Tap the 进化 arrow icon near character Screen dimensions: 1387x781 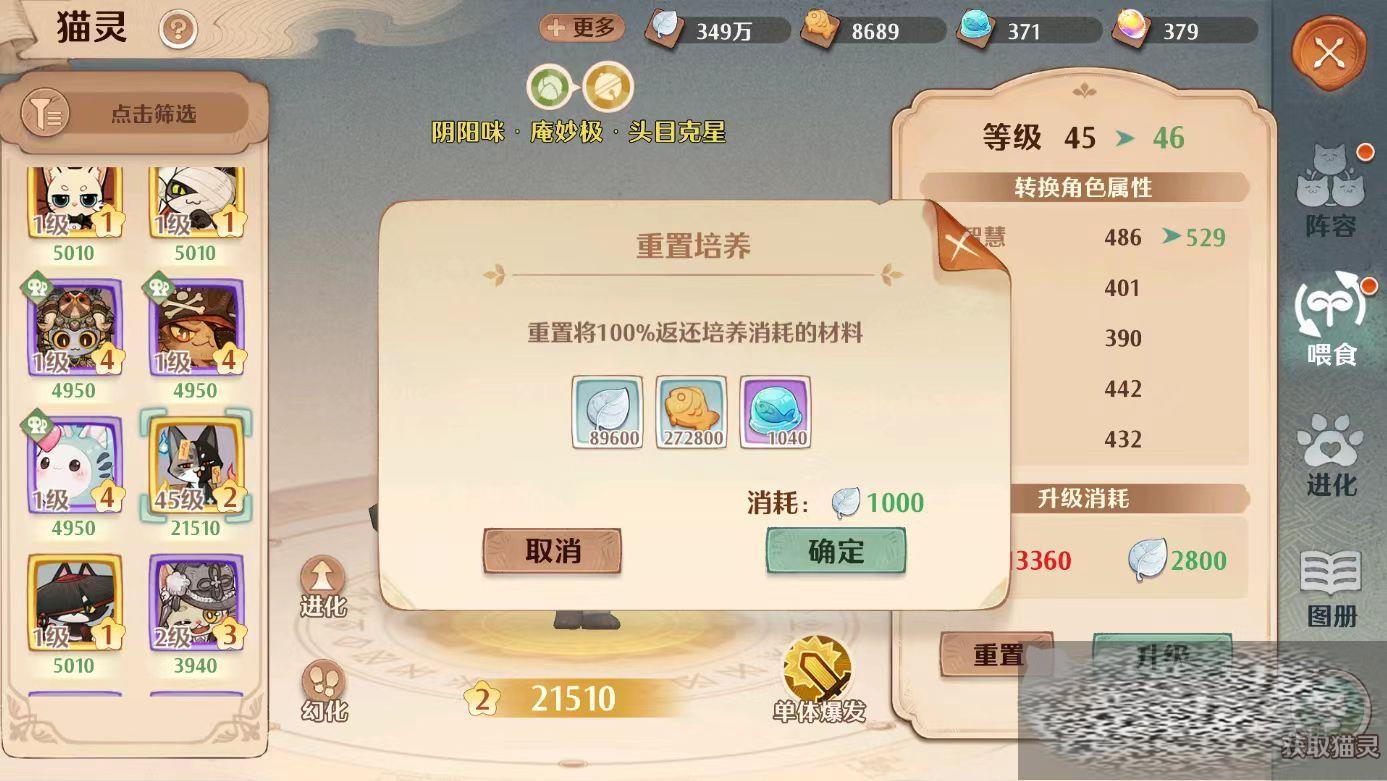click(323, 587)
